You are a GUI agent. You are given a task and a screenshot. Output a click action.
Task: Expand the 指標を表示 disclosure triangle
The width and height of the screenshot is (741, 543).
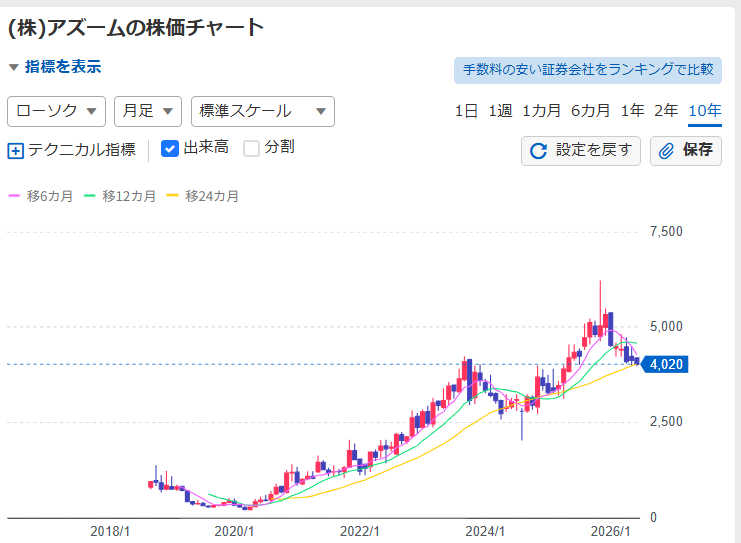tap(14, 67)
